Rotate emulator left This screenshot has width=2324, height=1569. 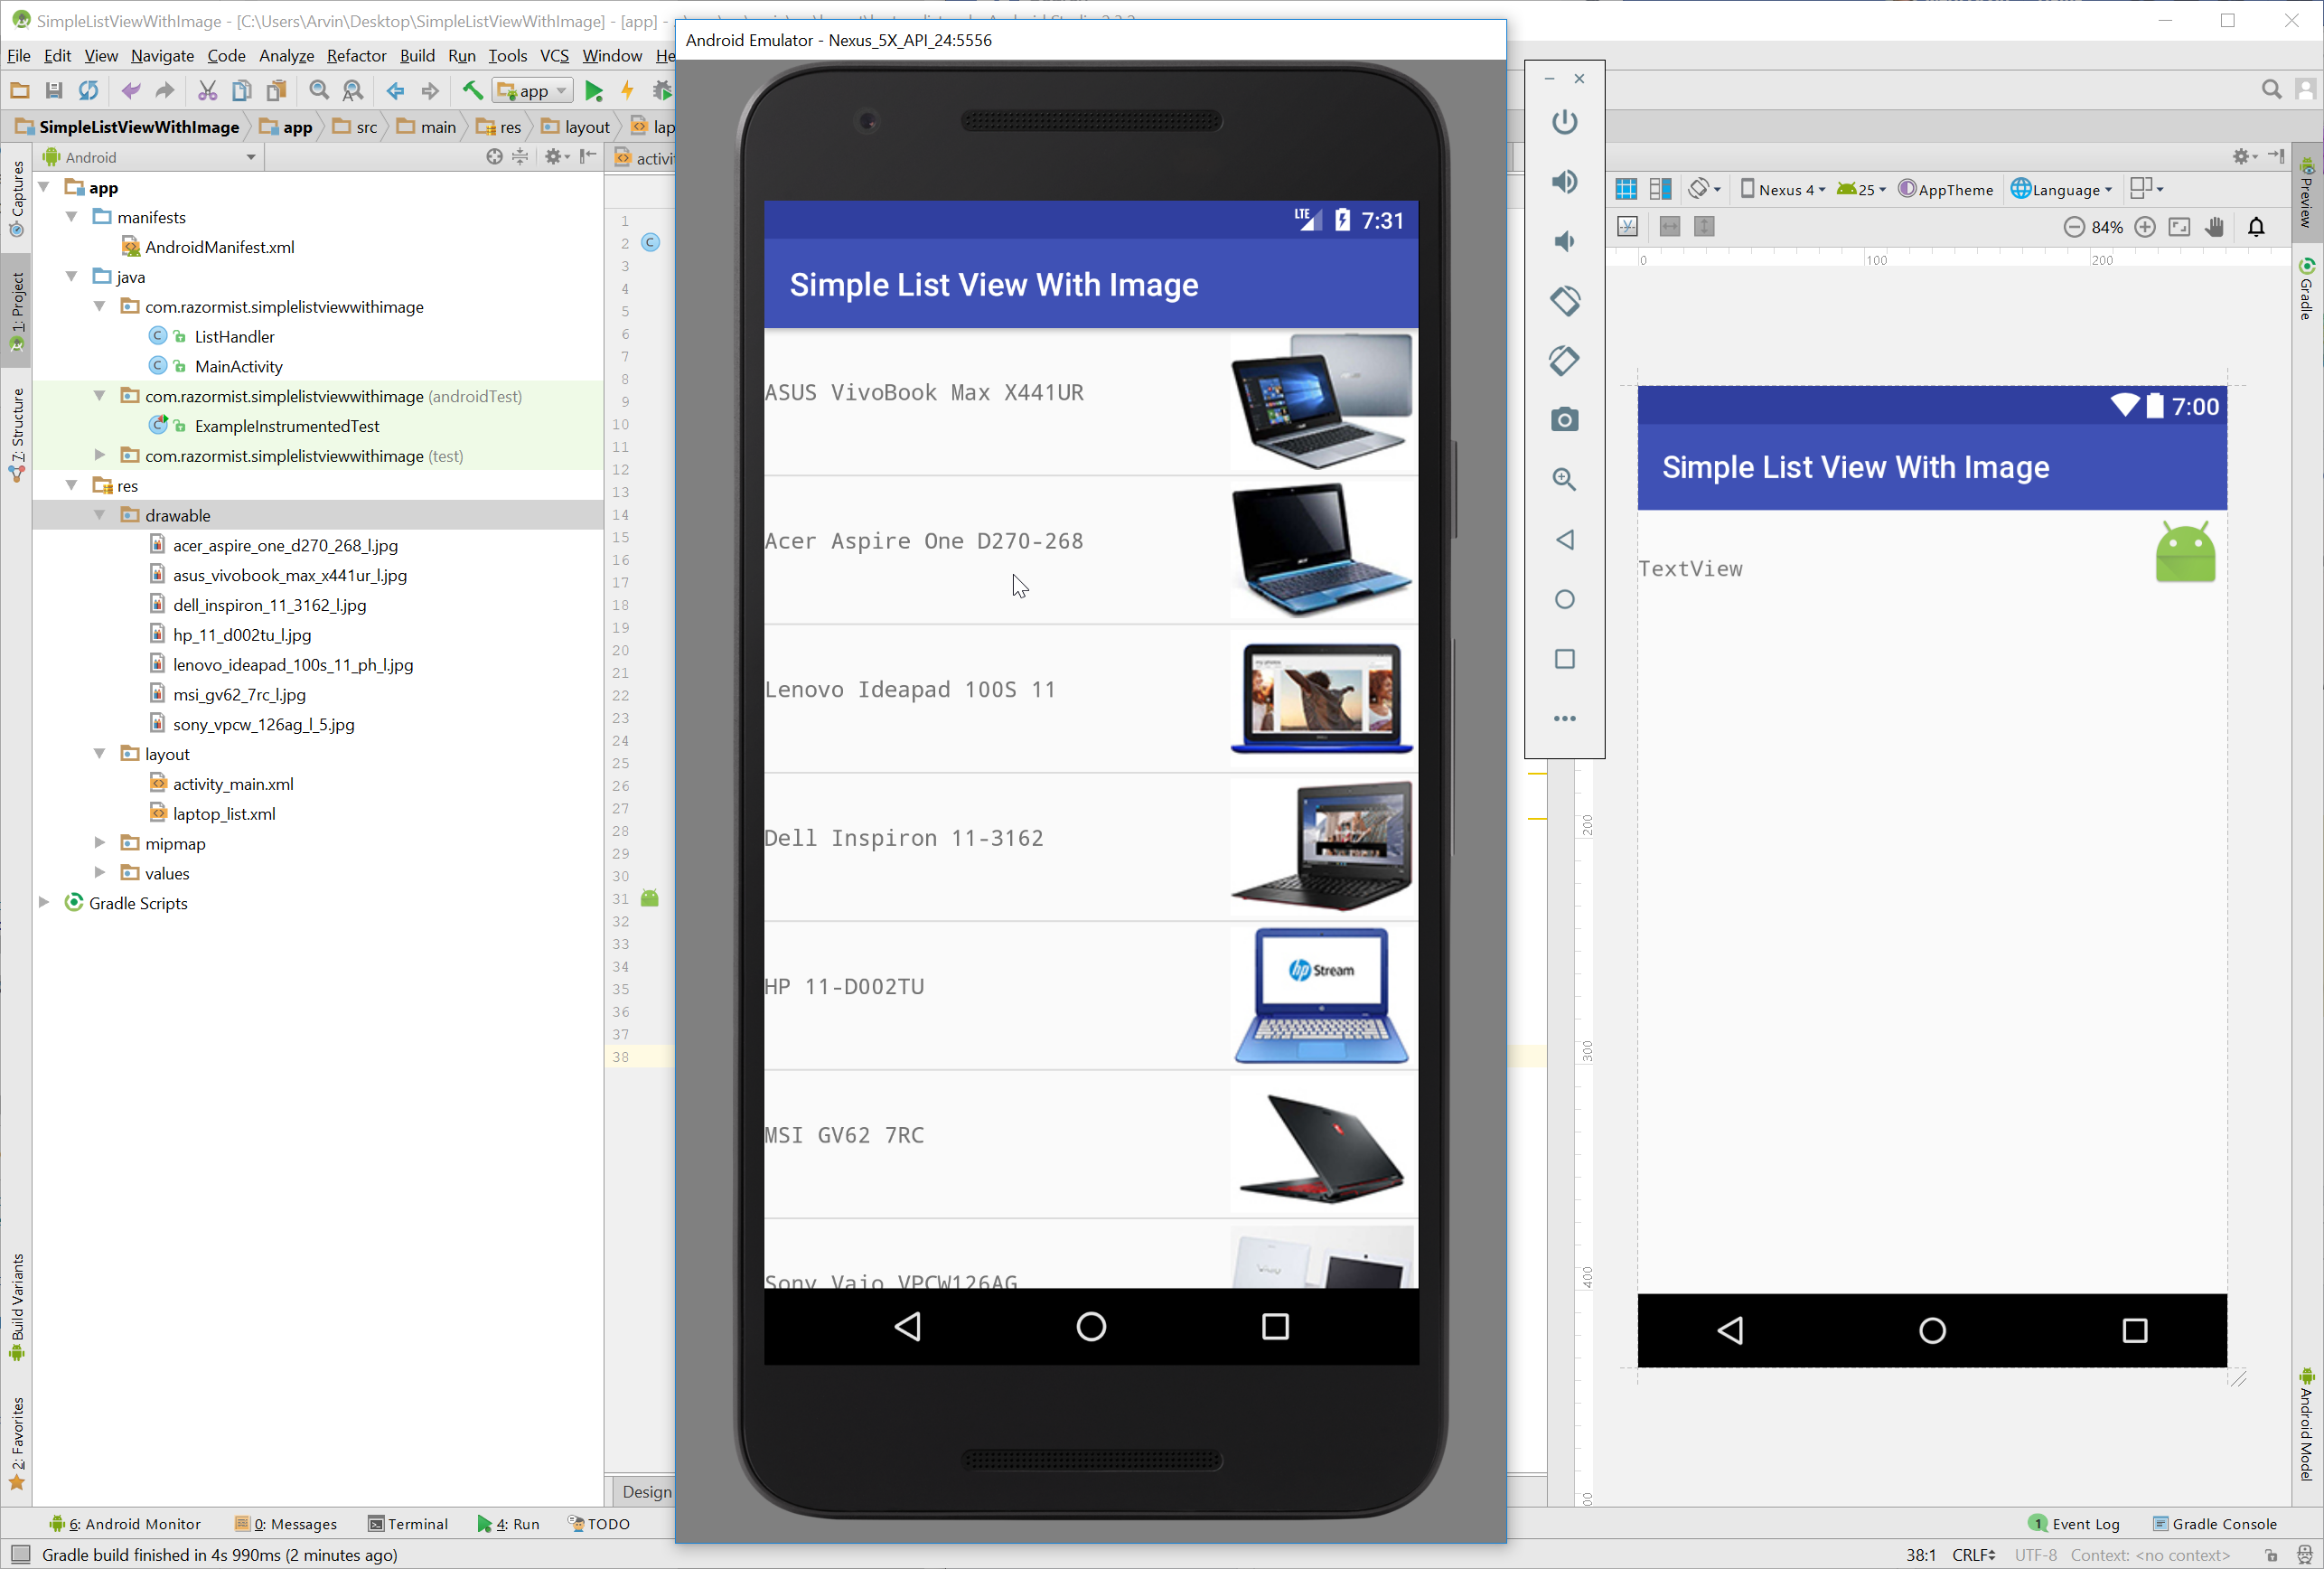point(1564,300)
